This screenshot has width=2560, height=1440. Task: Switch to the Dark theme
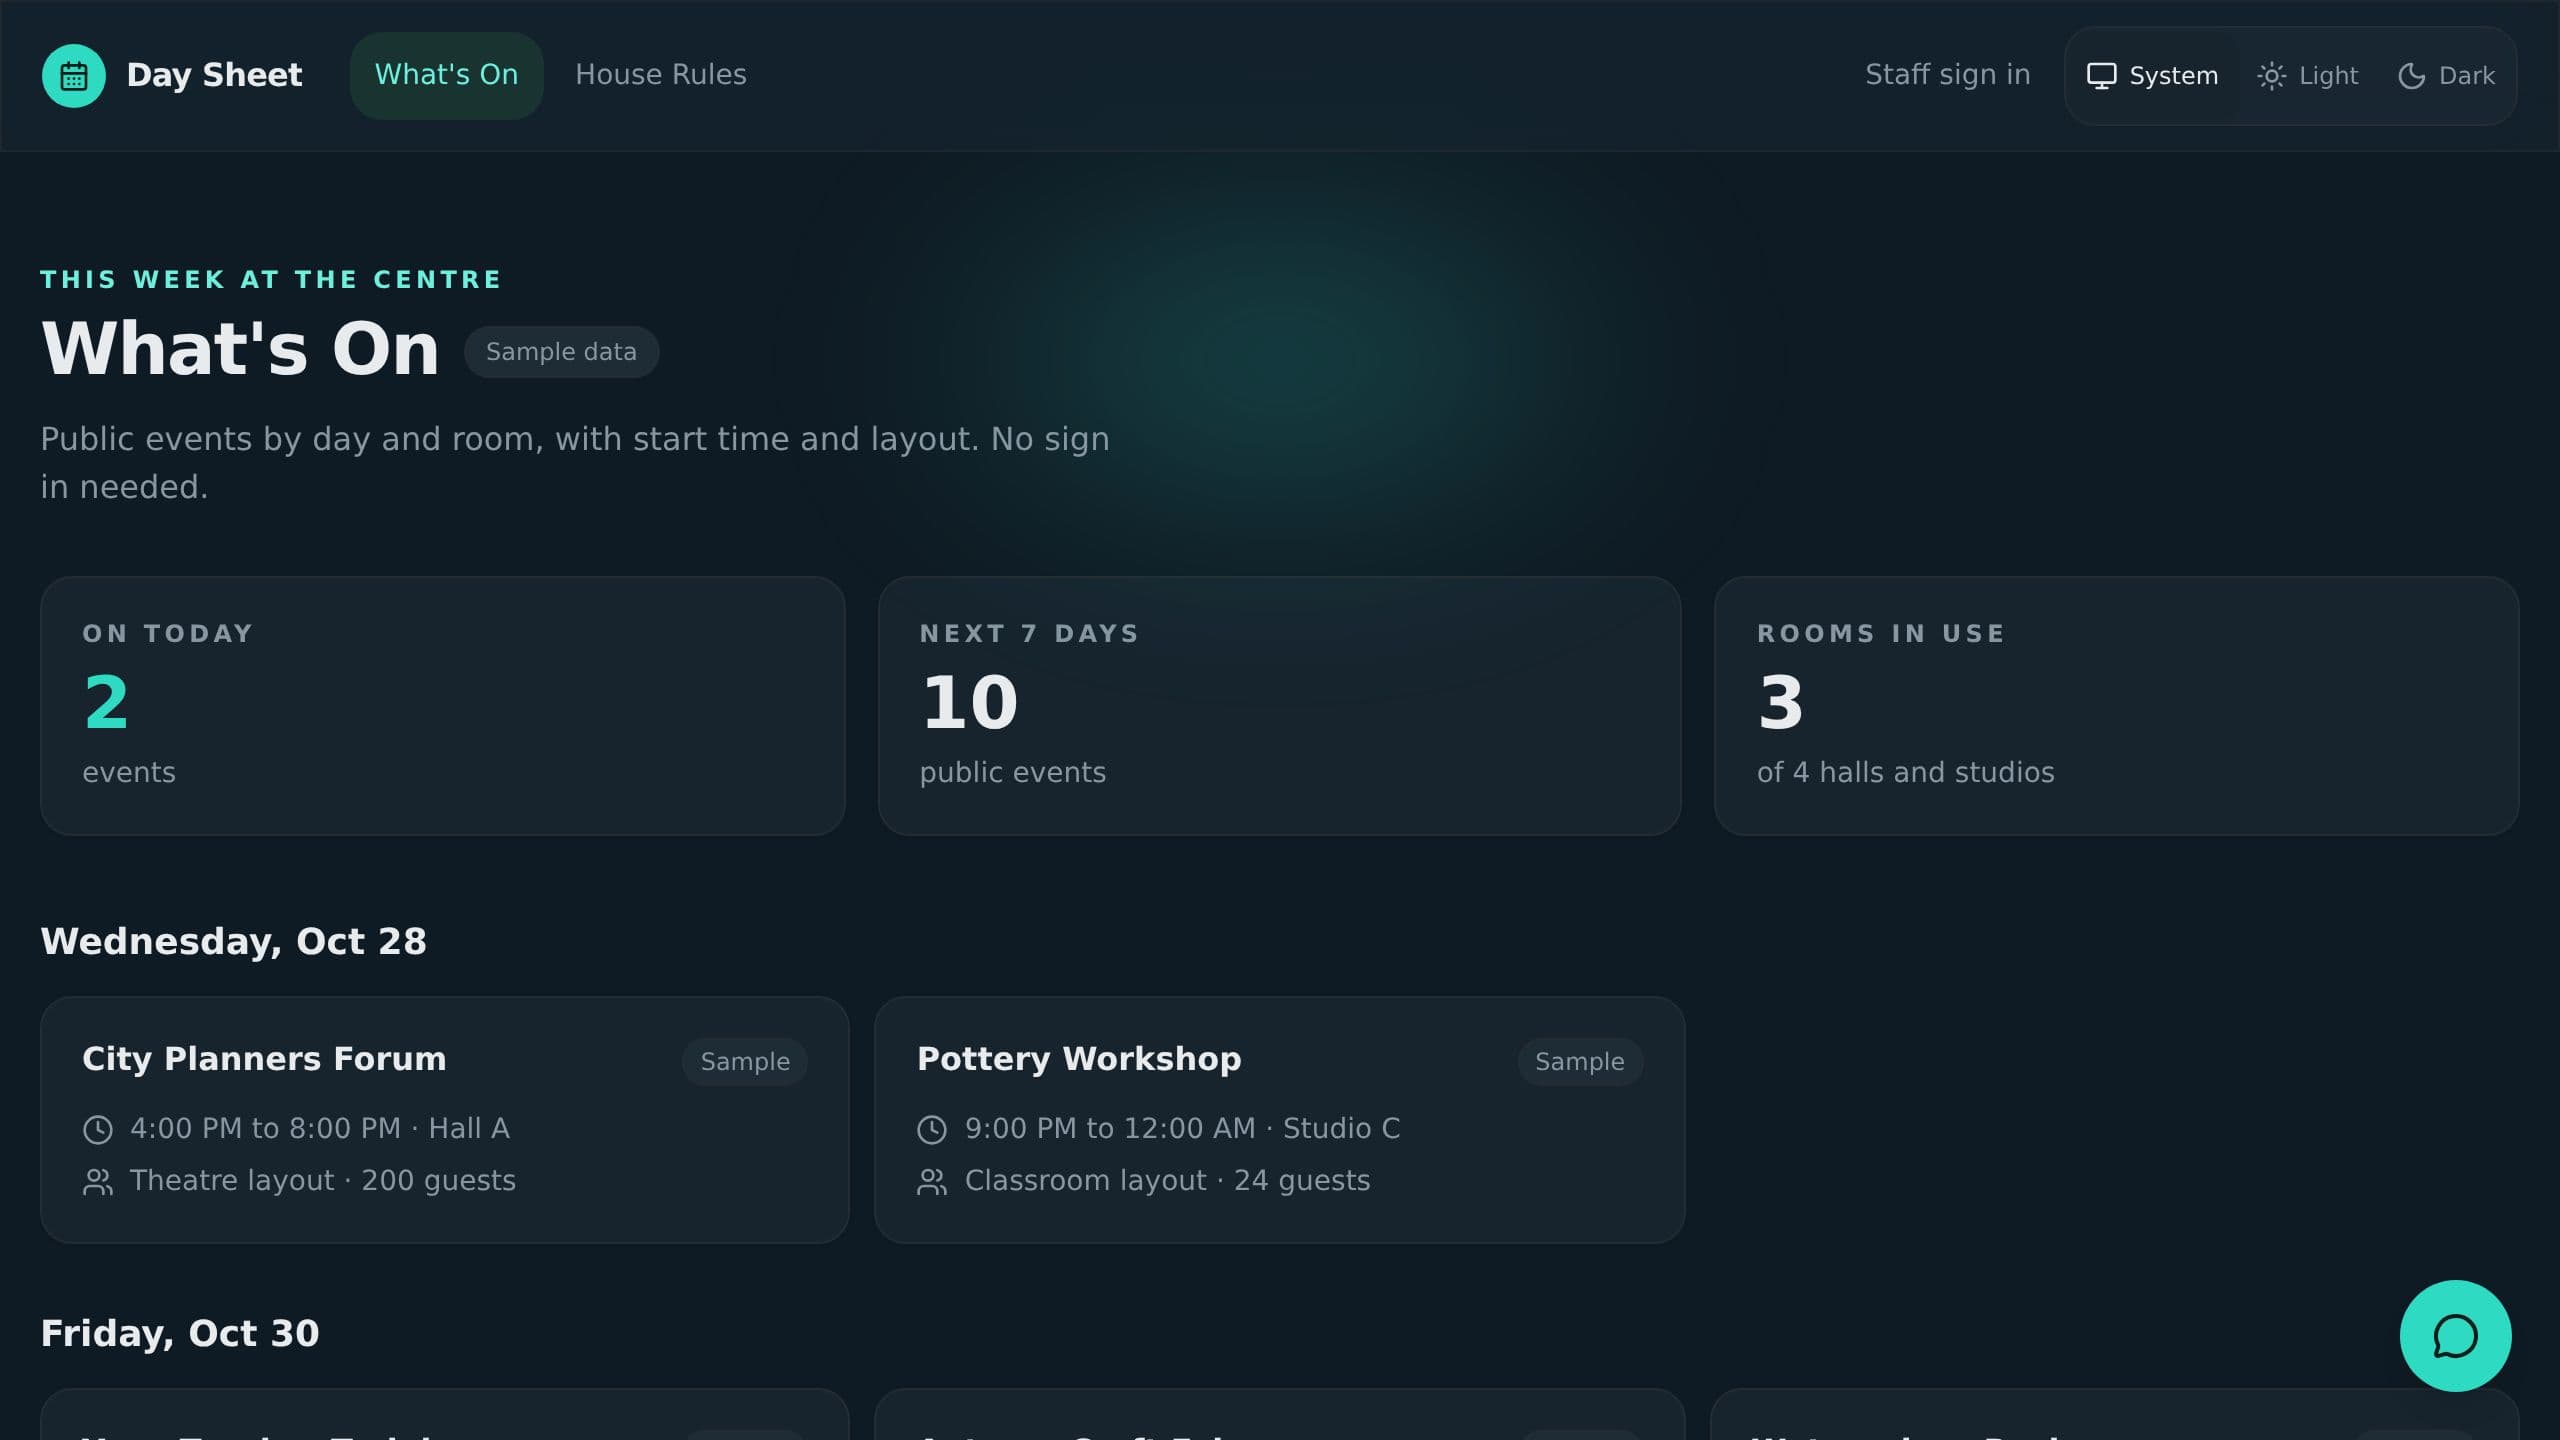coord(2447,76)
